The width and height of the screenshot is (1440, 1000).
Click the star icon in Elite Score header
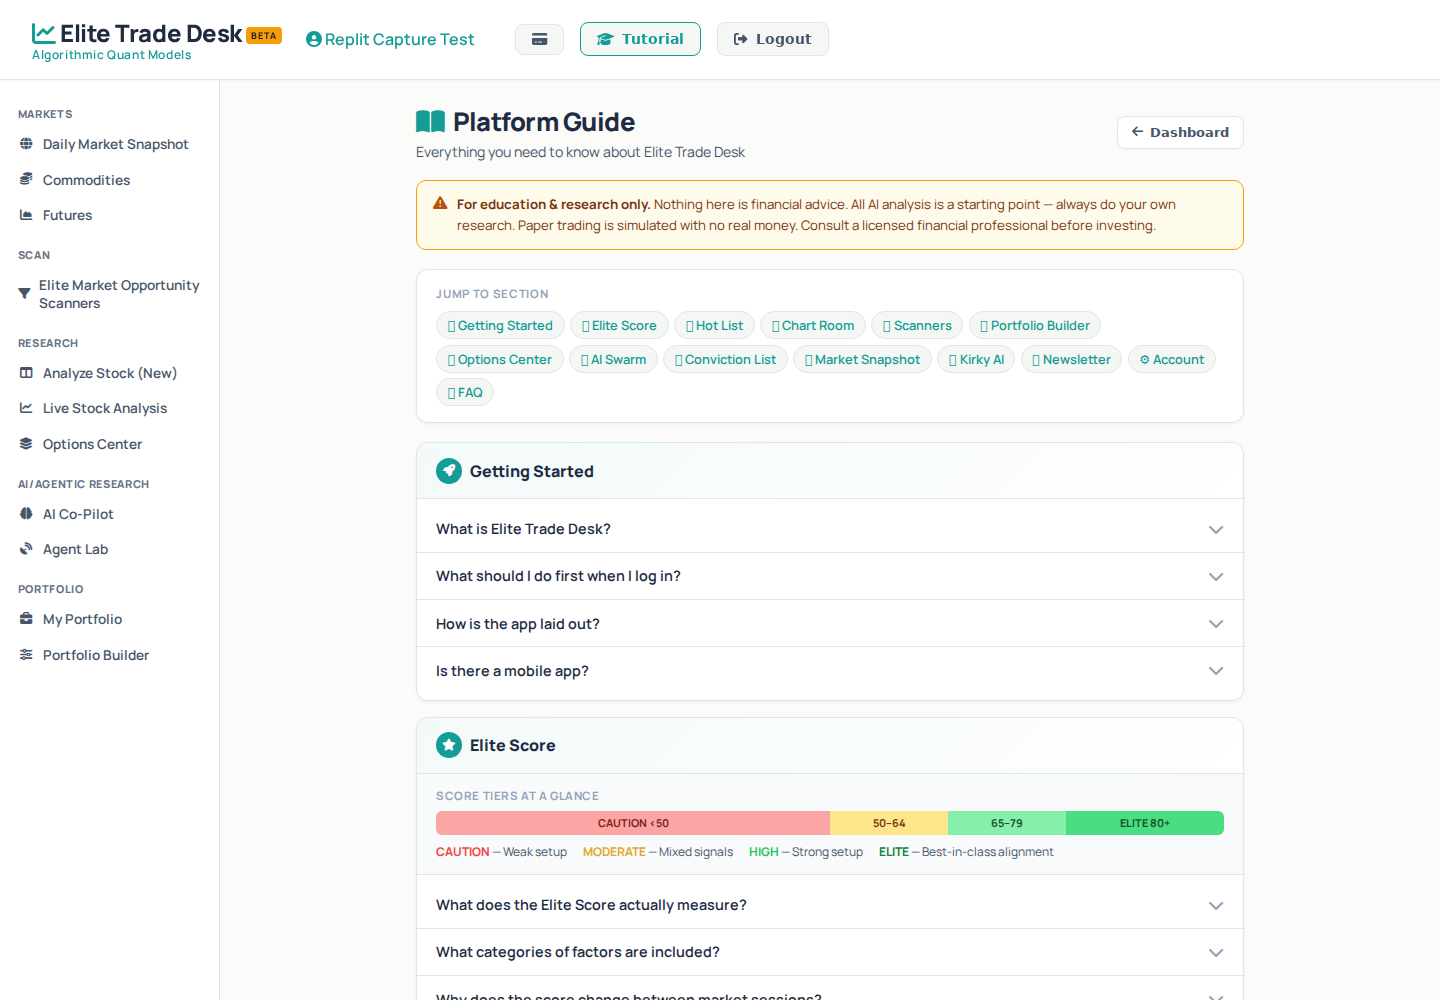(449, 745)
